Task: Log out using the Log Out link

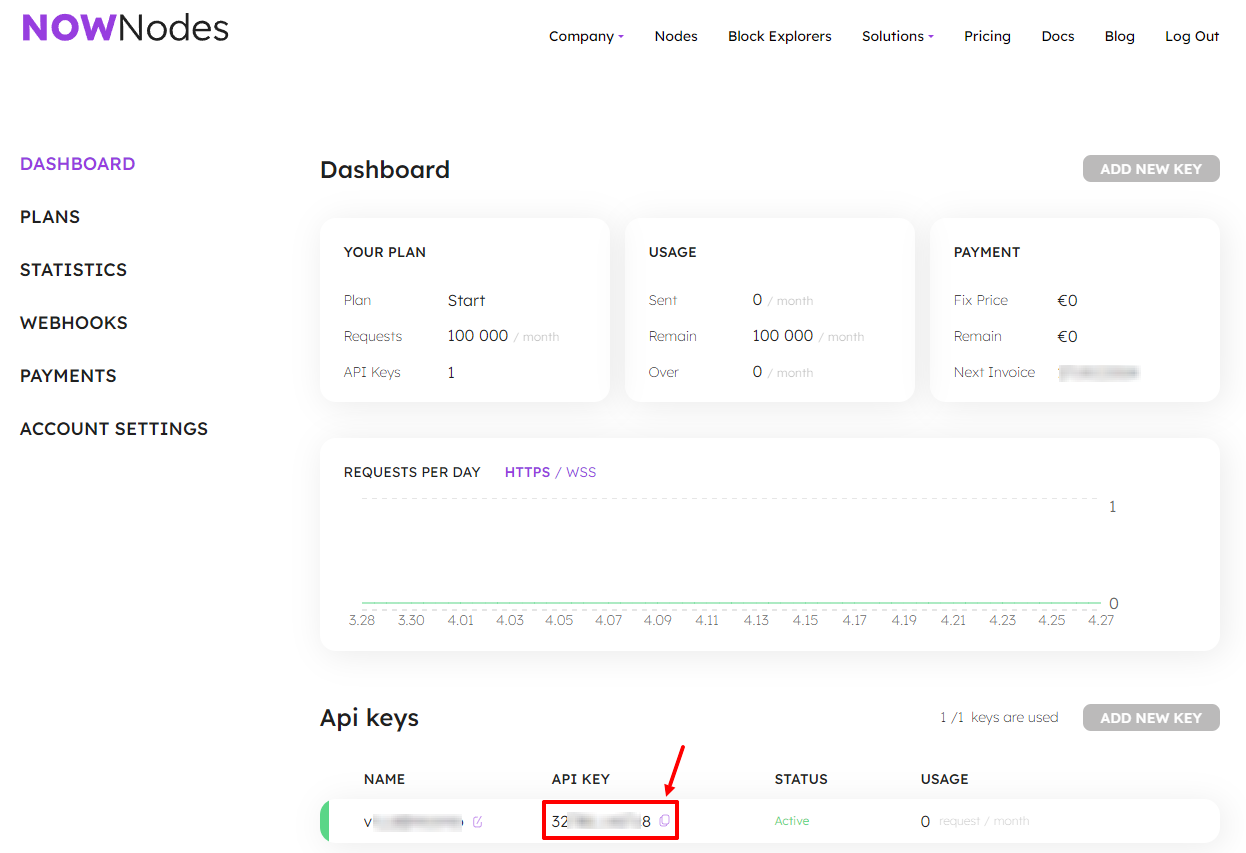Action: point(1192,36)
